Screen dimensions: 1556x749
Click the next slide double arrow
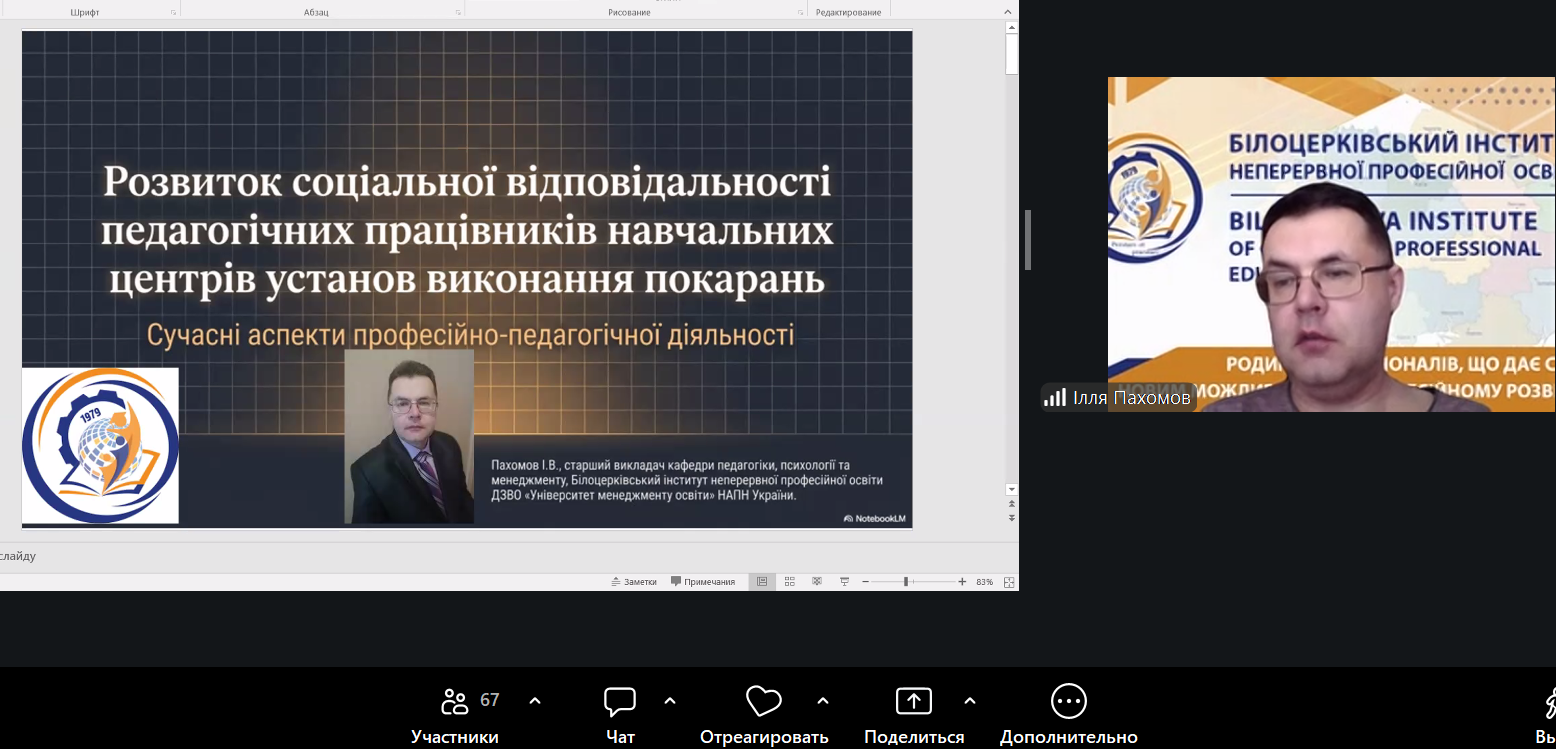(x=1012, y=518)
